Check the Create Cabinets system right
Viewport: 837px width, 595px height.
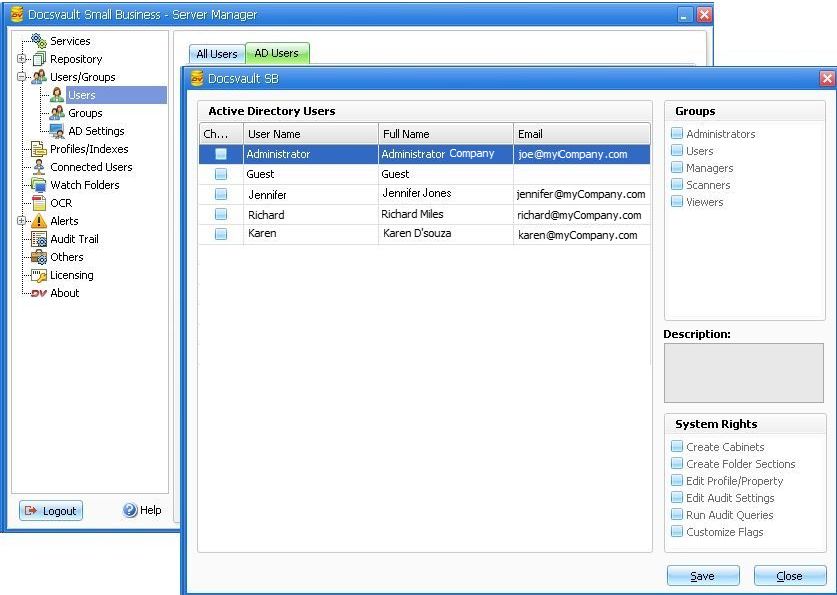(677, 447)
